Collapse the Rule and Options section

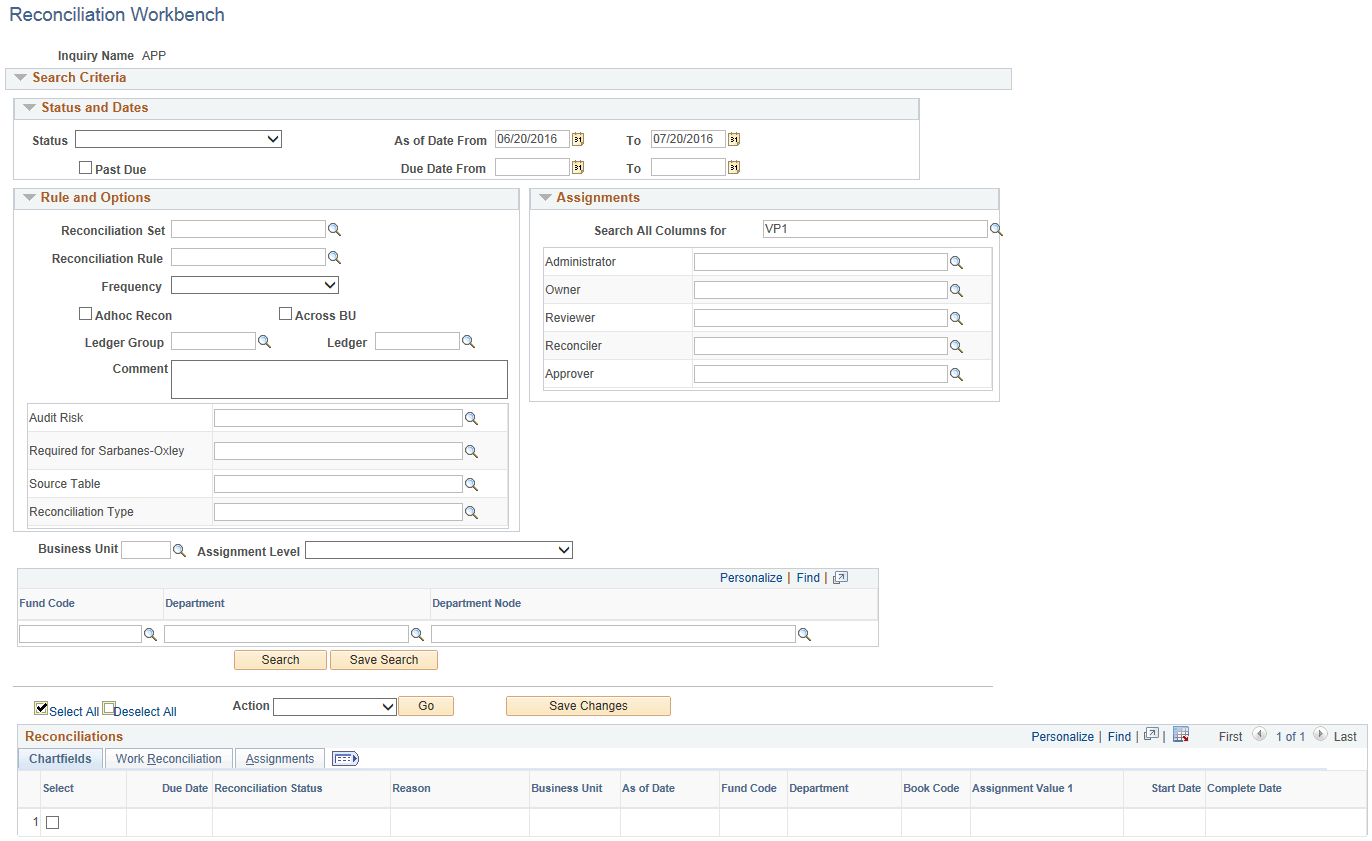pos(29,197)
